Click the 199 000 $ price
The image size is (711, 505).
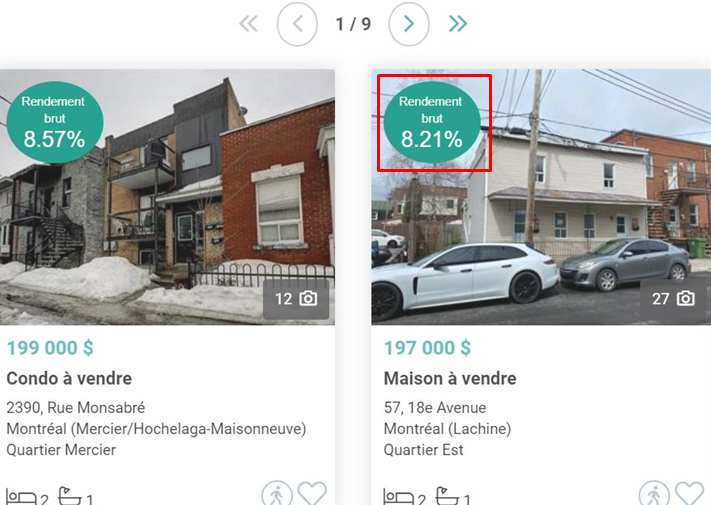50,348
